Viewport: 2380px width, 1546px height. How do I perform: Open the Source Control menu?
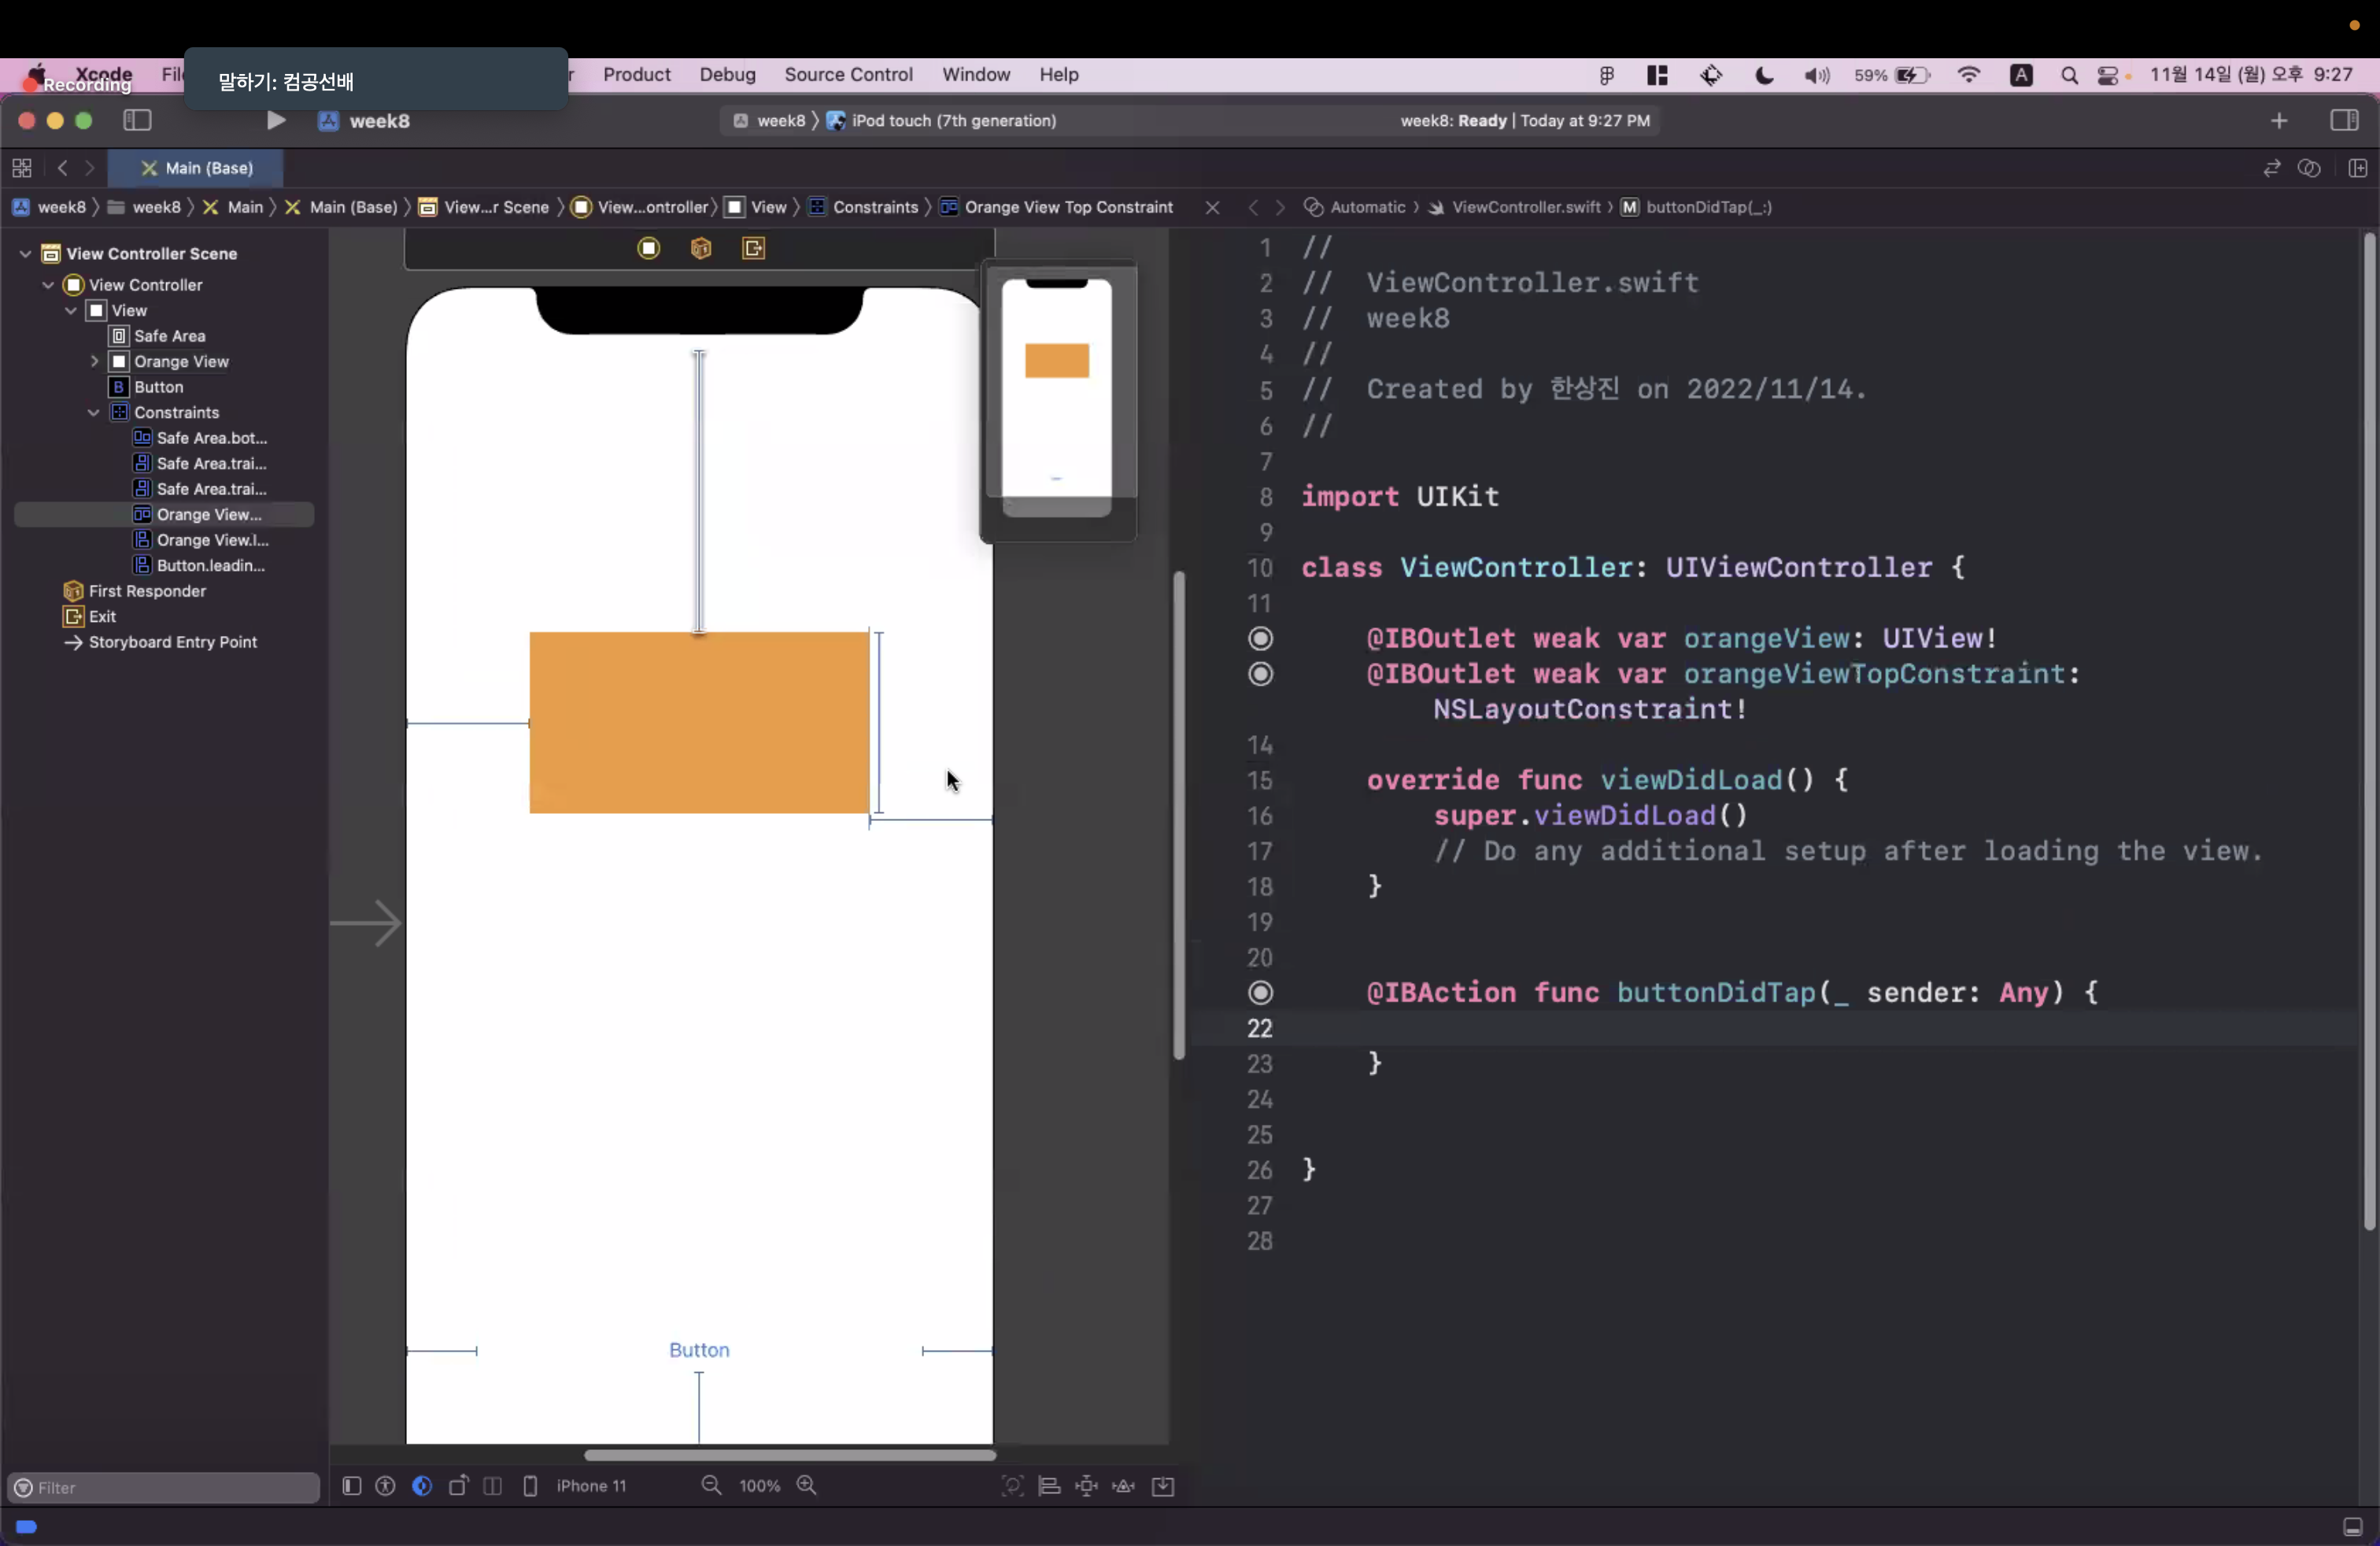click(848, 75)
